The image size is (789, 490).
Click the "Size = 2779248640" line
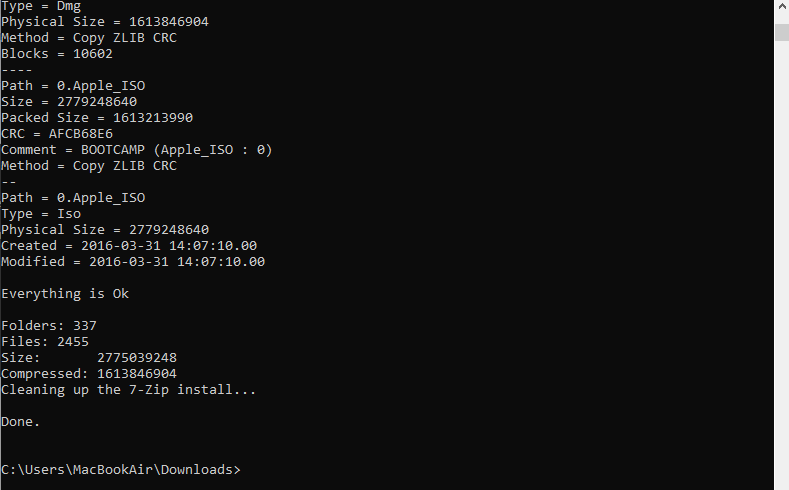(69, 102)
